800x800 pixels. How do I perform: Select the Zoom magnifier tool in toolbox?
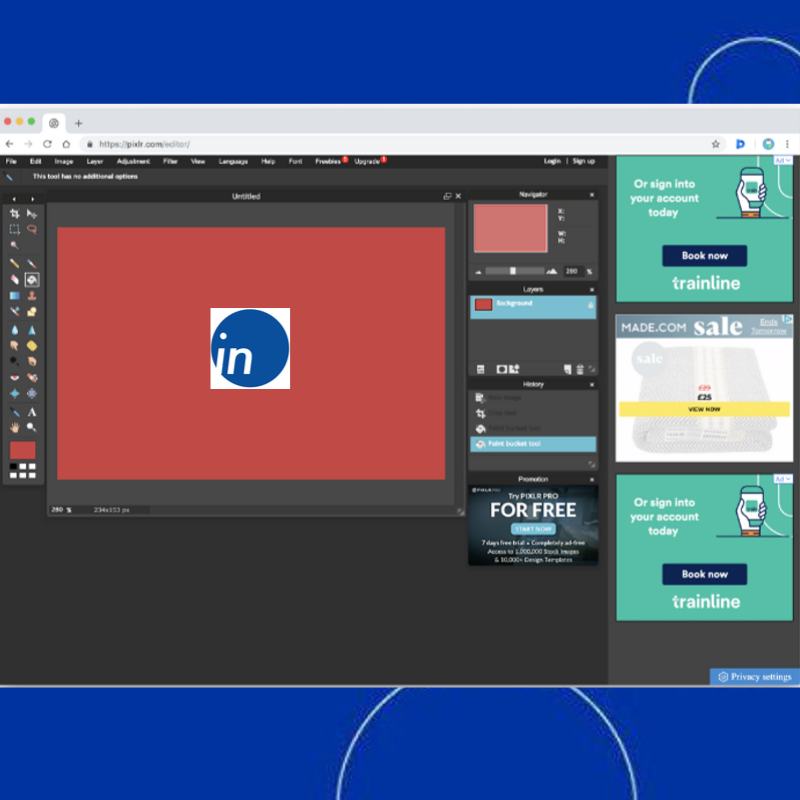(x=32, y=428)
